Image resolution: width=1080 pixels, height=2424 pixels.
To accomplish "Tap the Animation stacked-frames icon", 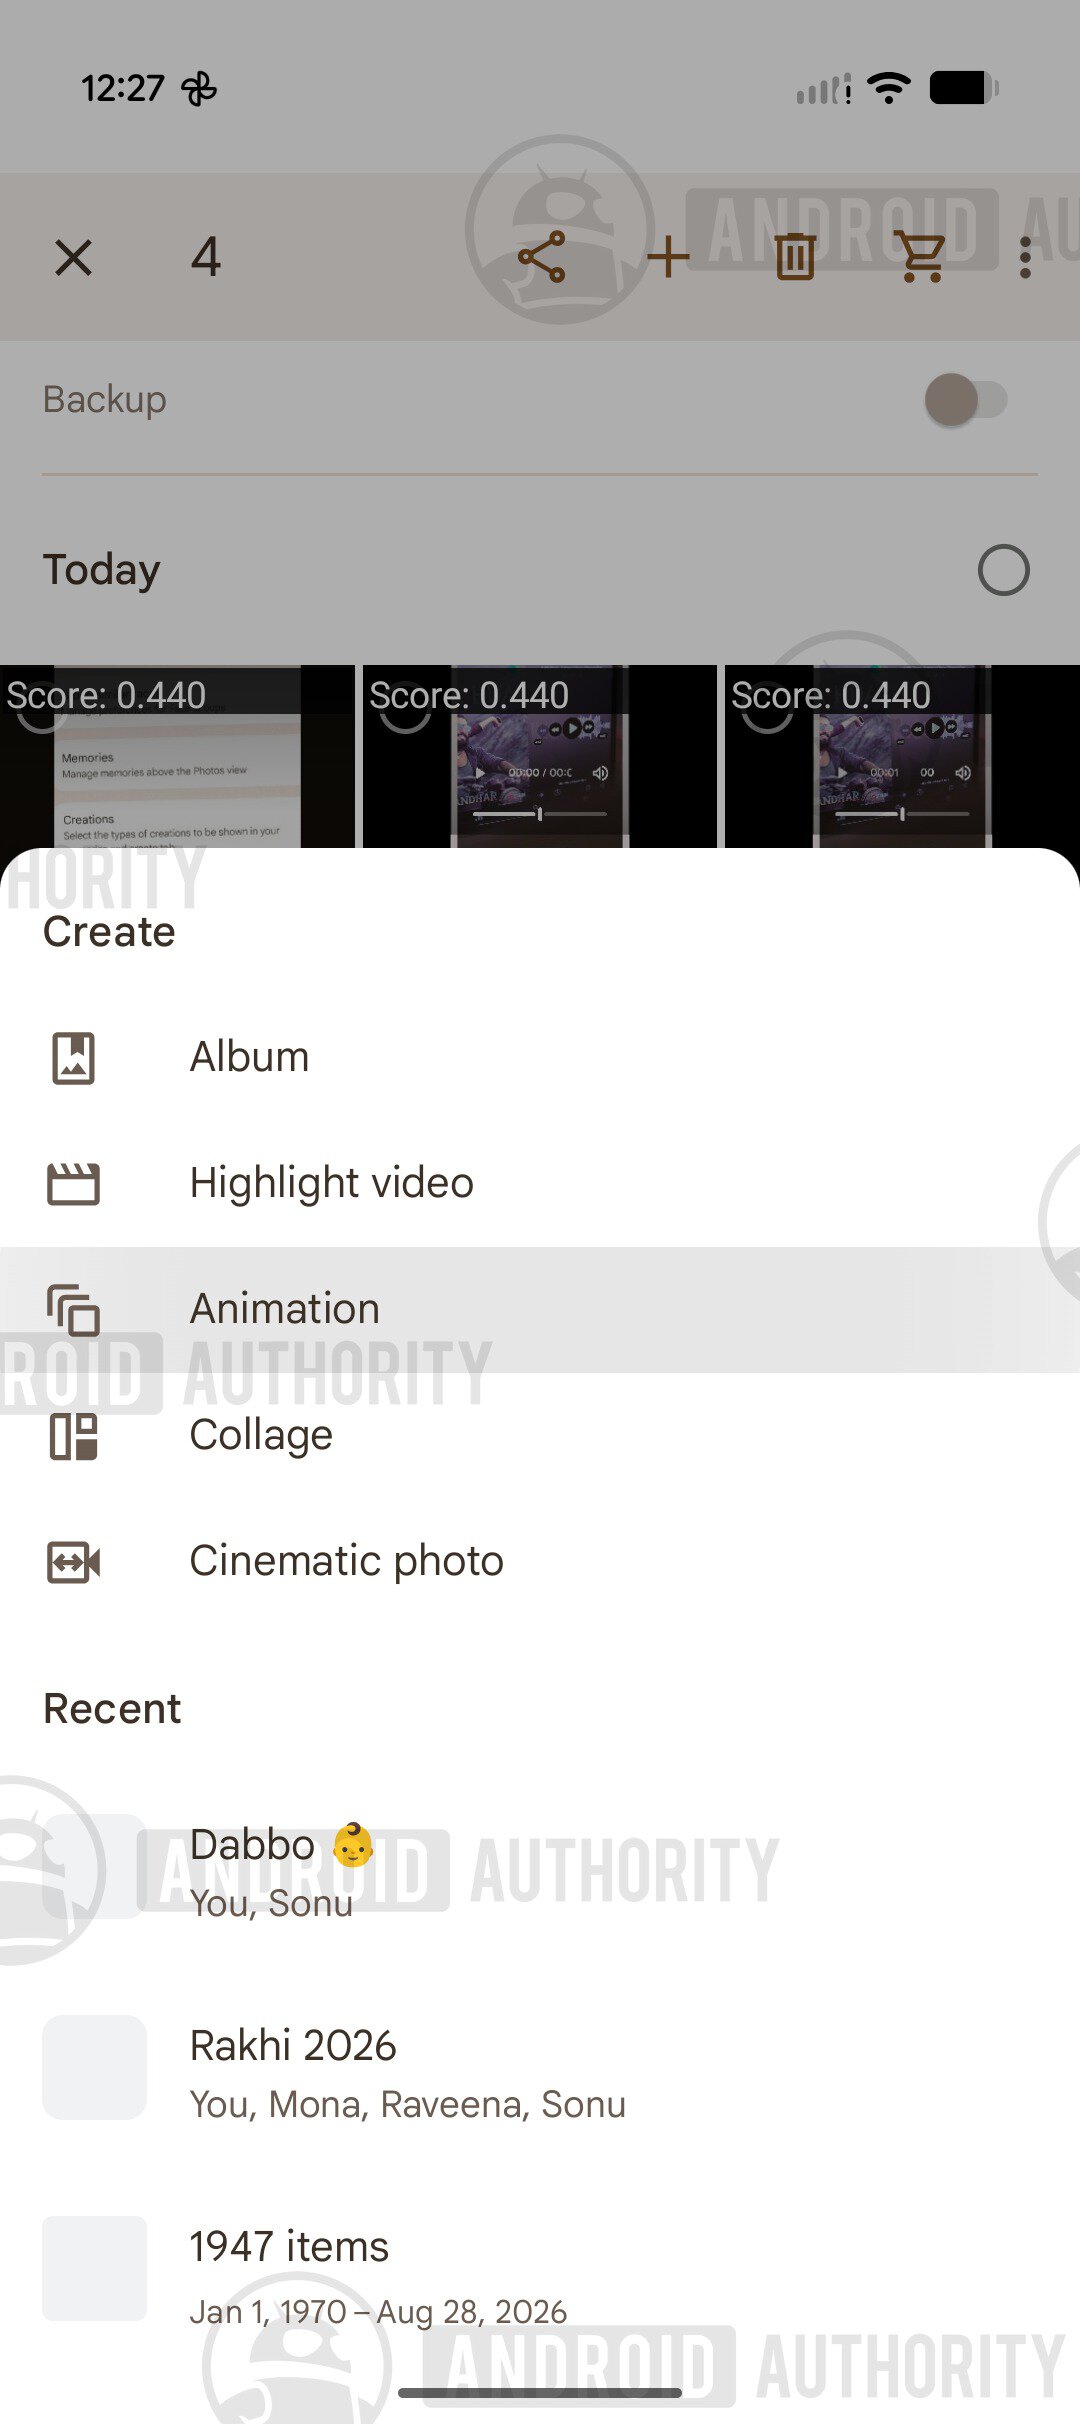I will click(x=73, y=1310).
